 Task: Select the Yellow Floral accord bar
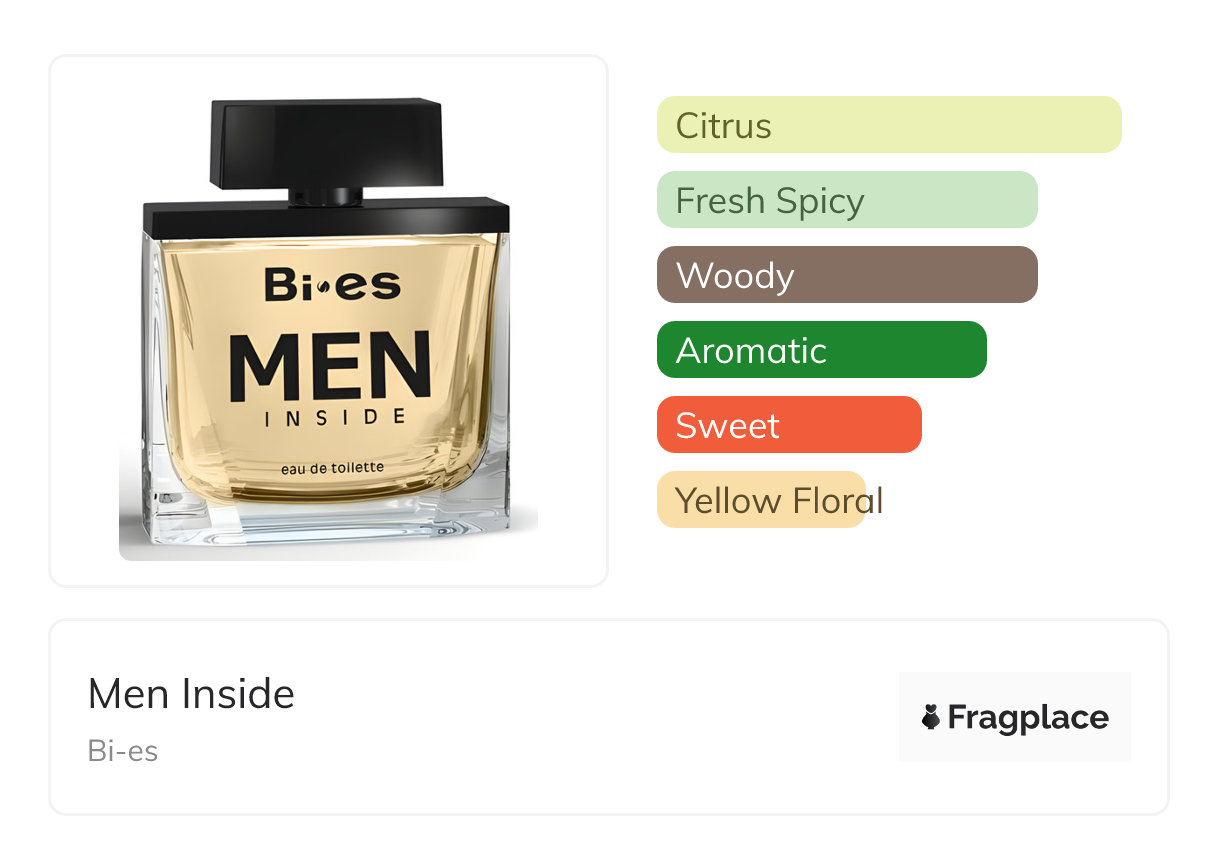[761, 500]
